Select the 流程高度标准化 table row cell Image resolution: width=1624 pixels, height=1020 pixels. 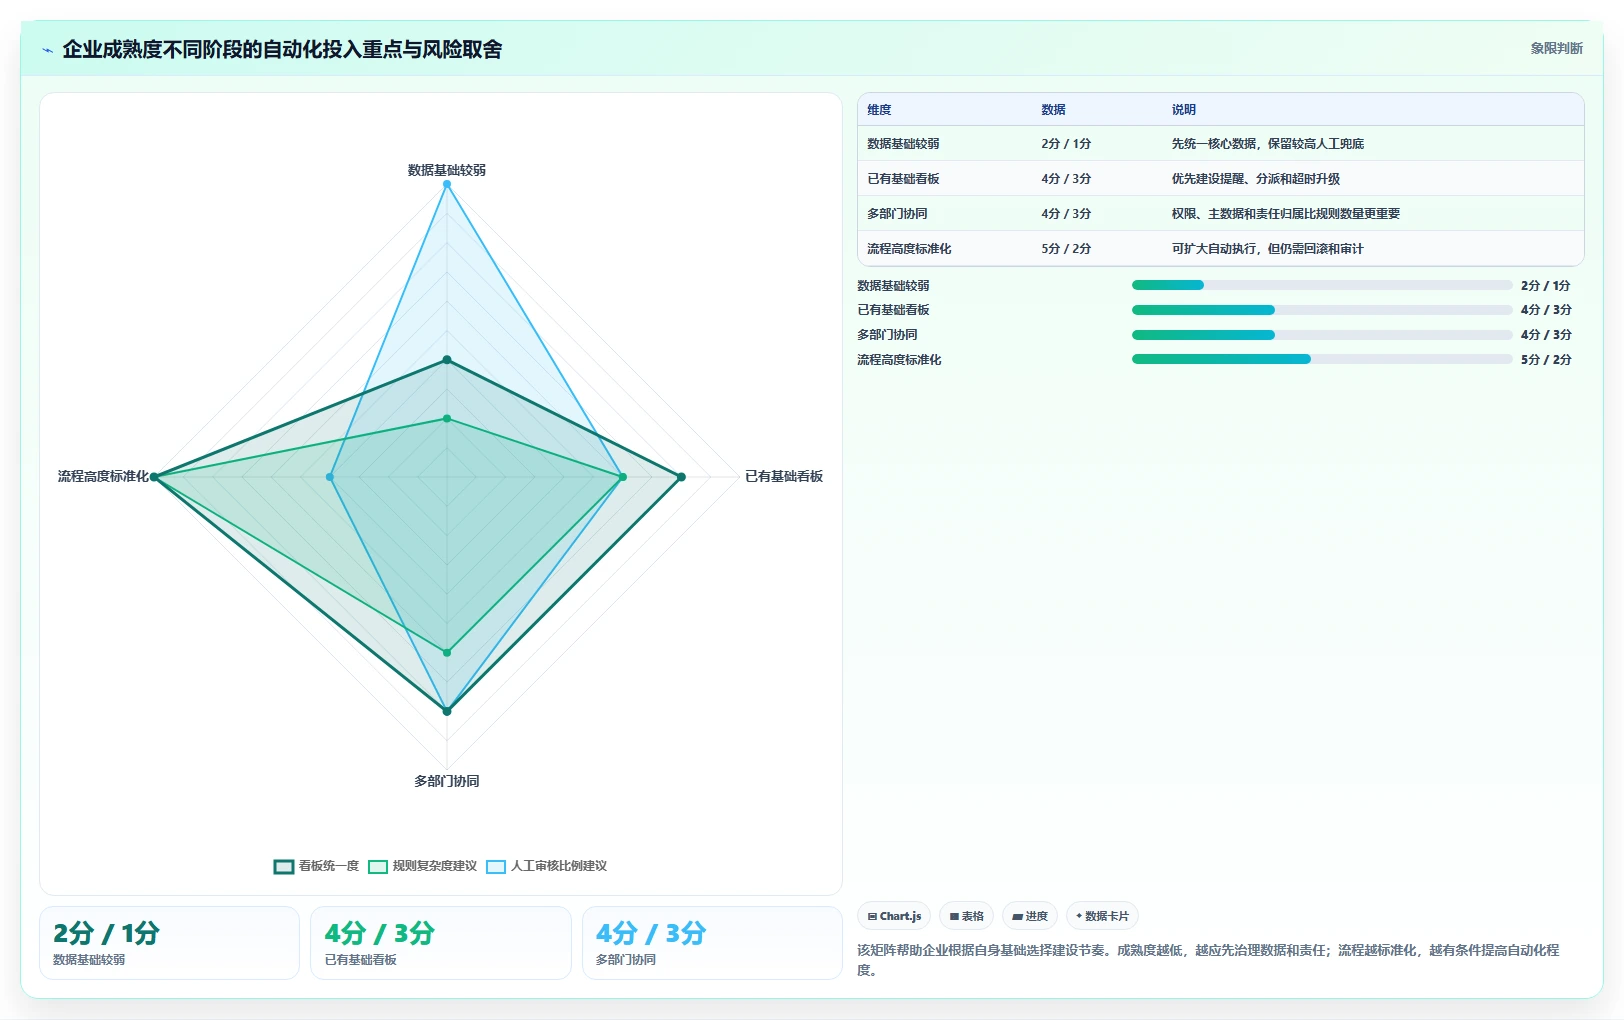coord(909,249)
